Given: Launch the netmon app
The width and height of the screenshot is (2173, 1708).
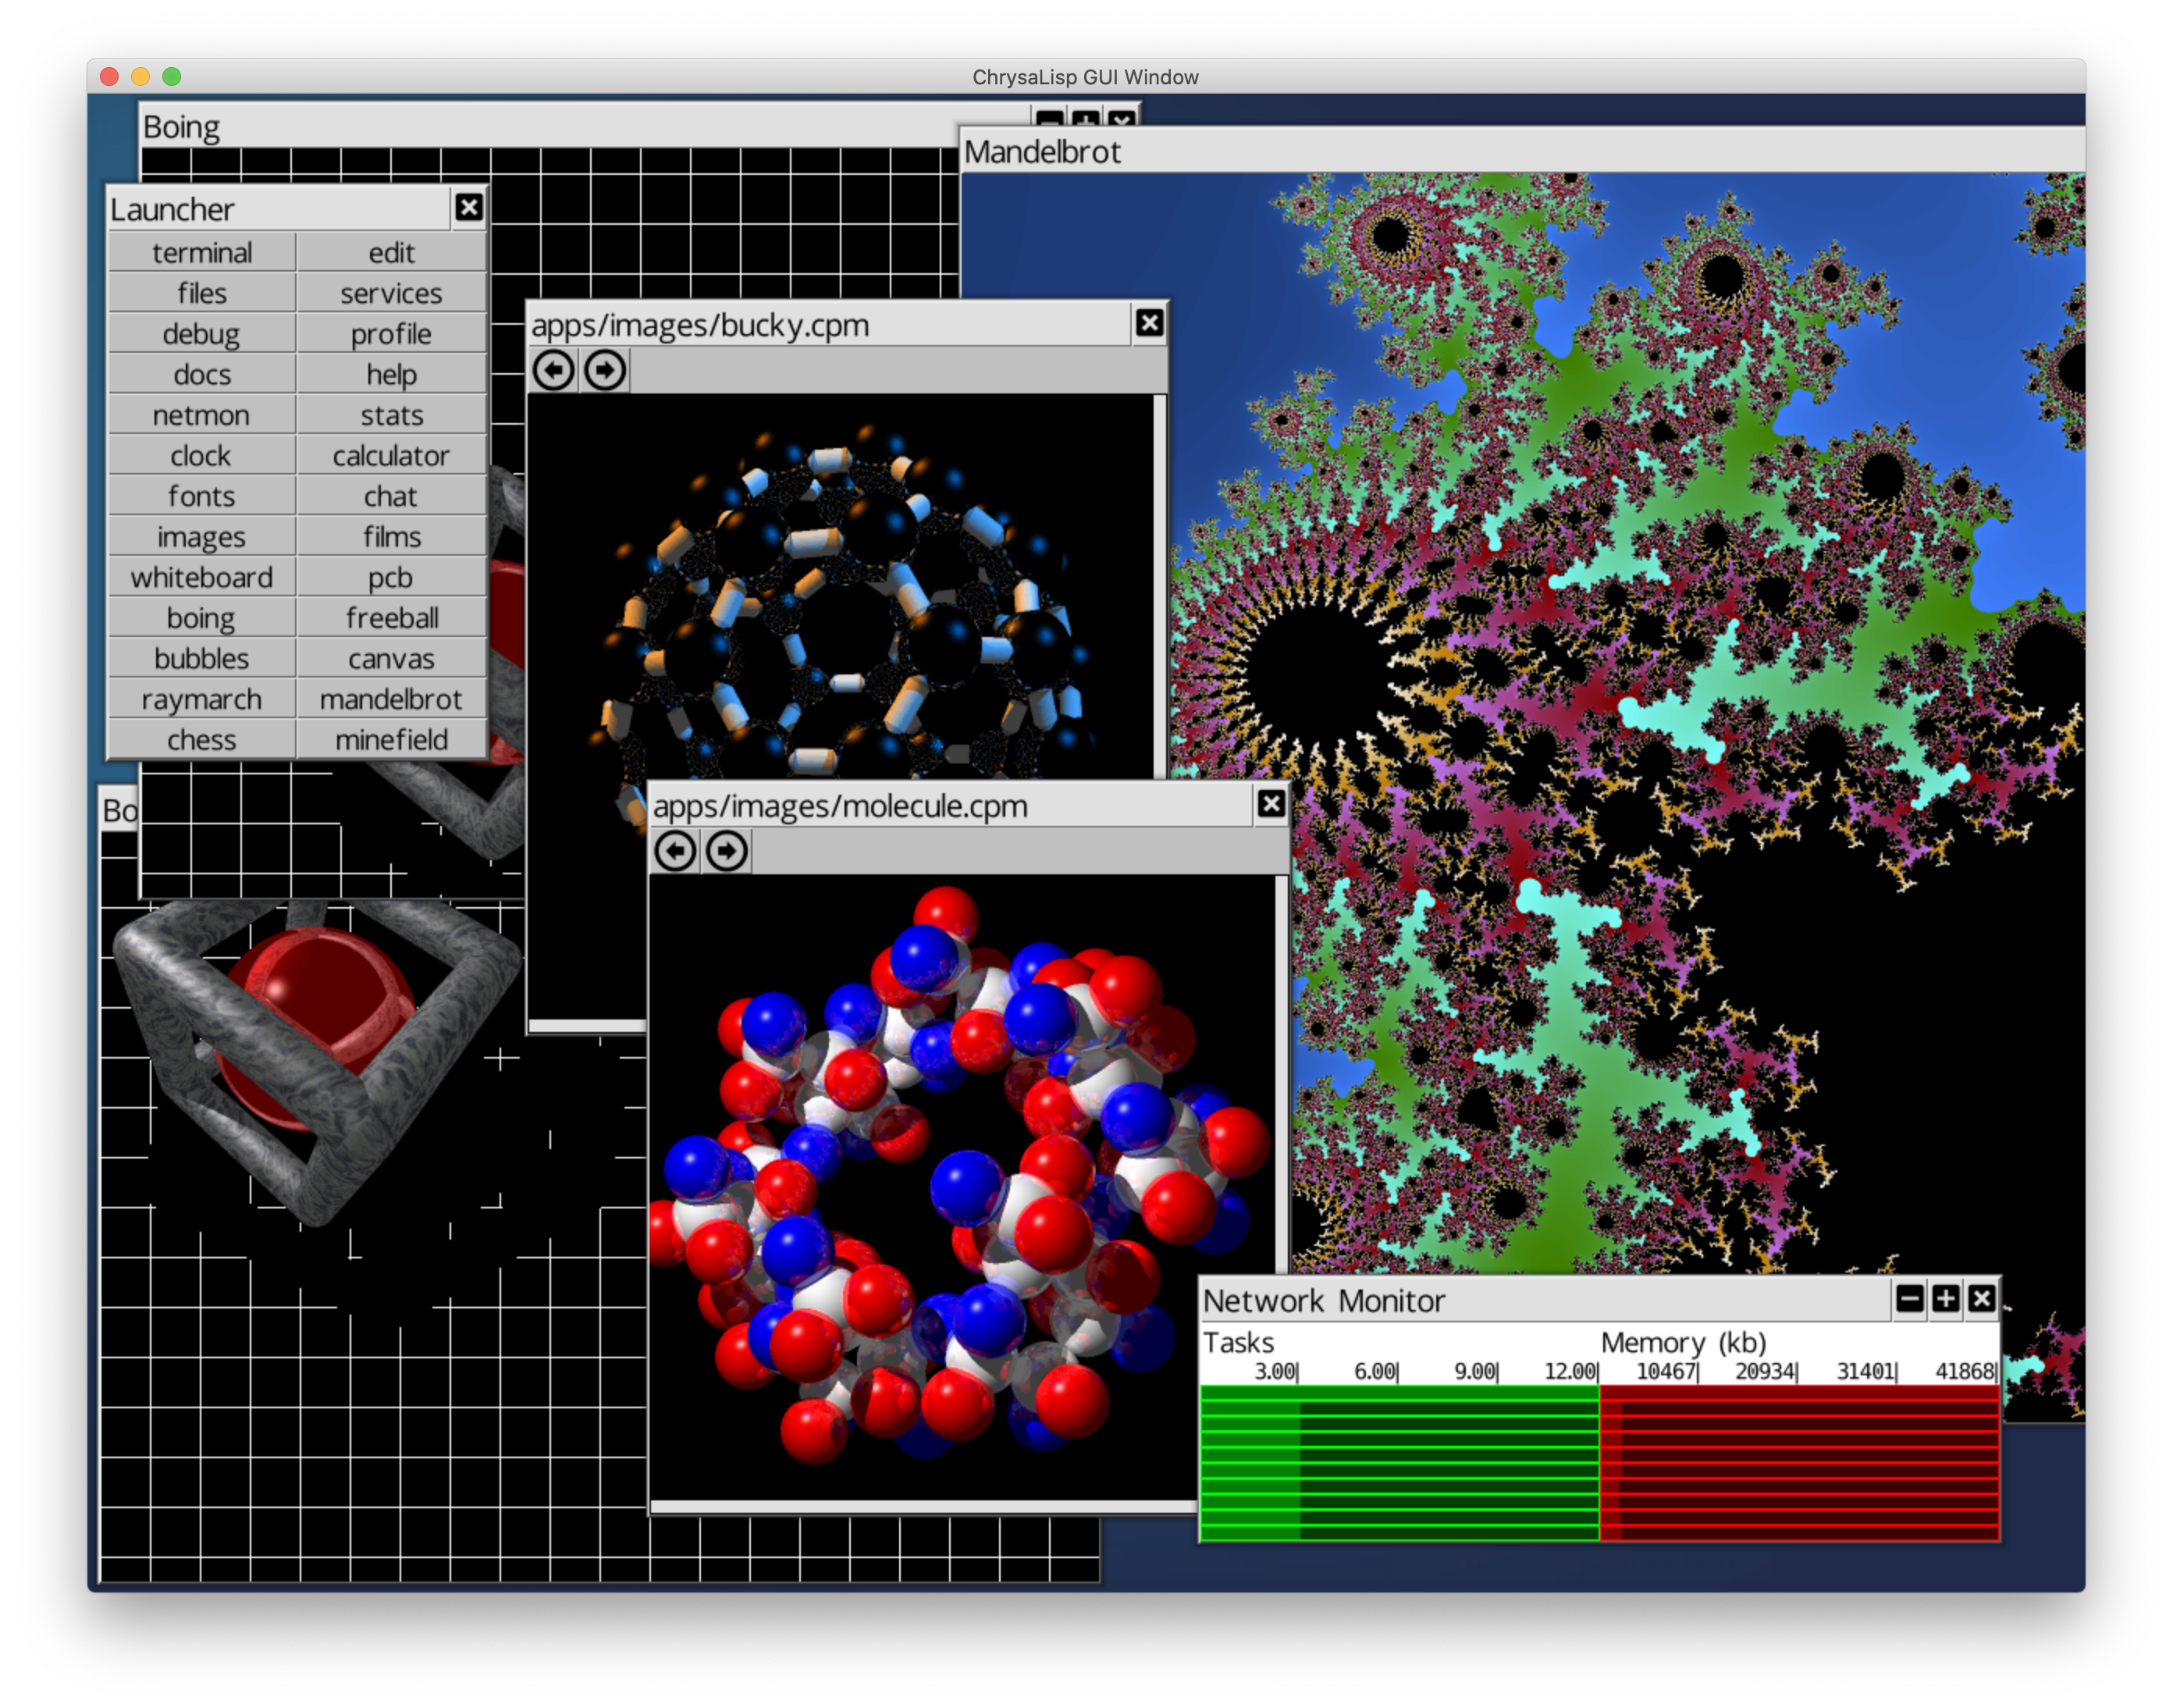Looking at the screenshot, I should (201, 415).
